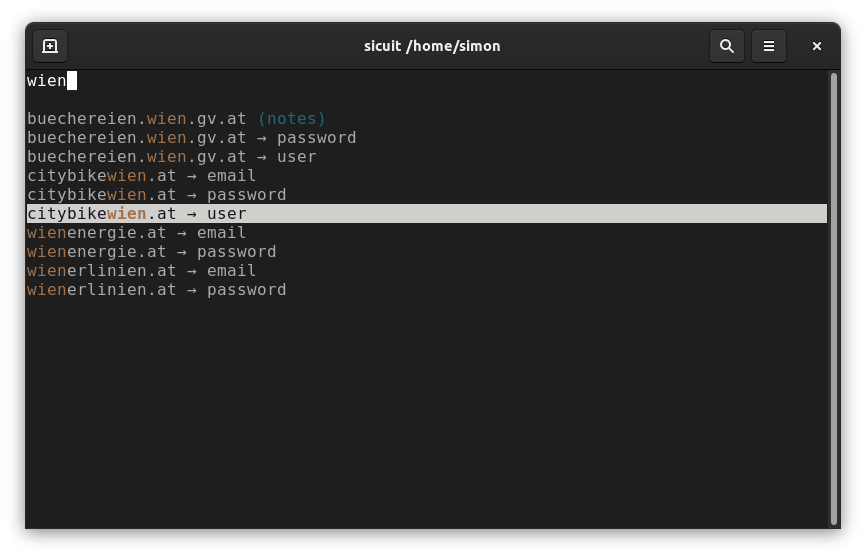Image resolution: width=866 pixels, height=557 pixels.
Task: Click the text cursor block after wien
Action: tap(72, 81)
